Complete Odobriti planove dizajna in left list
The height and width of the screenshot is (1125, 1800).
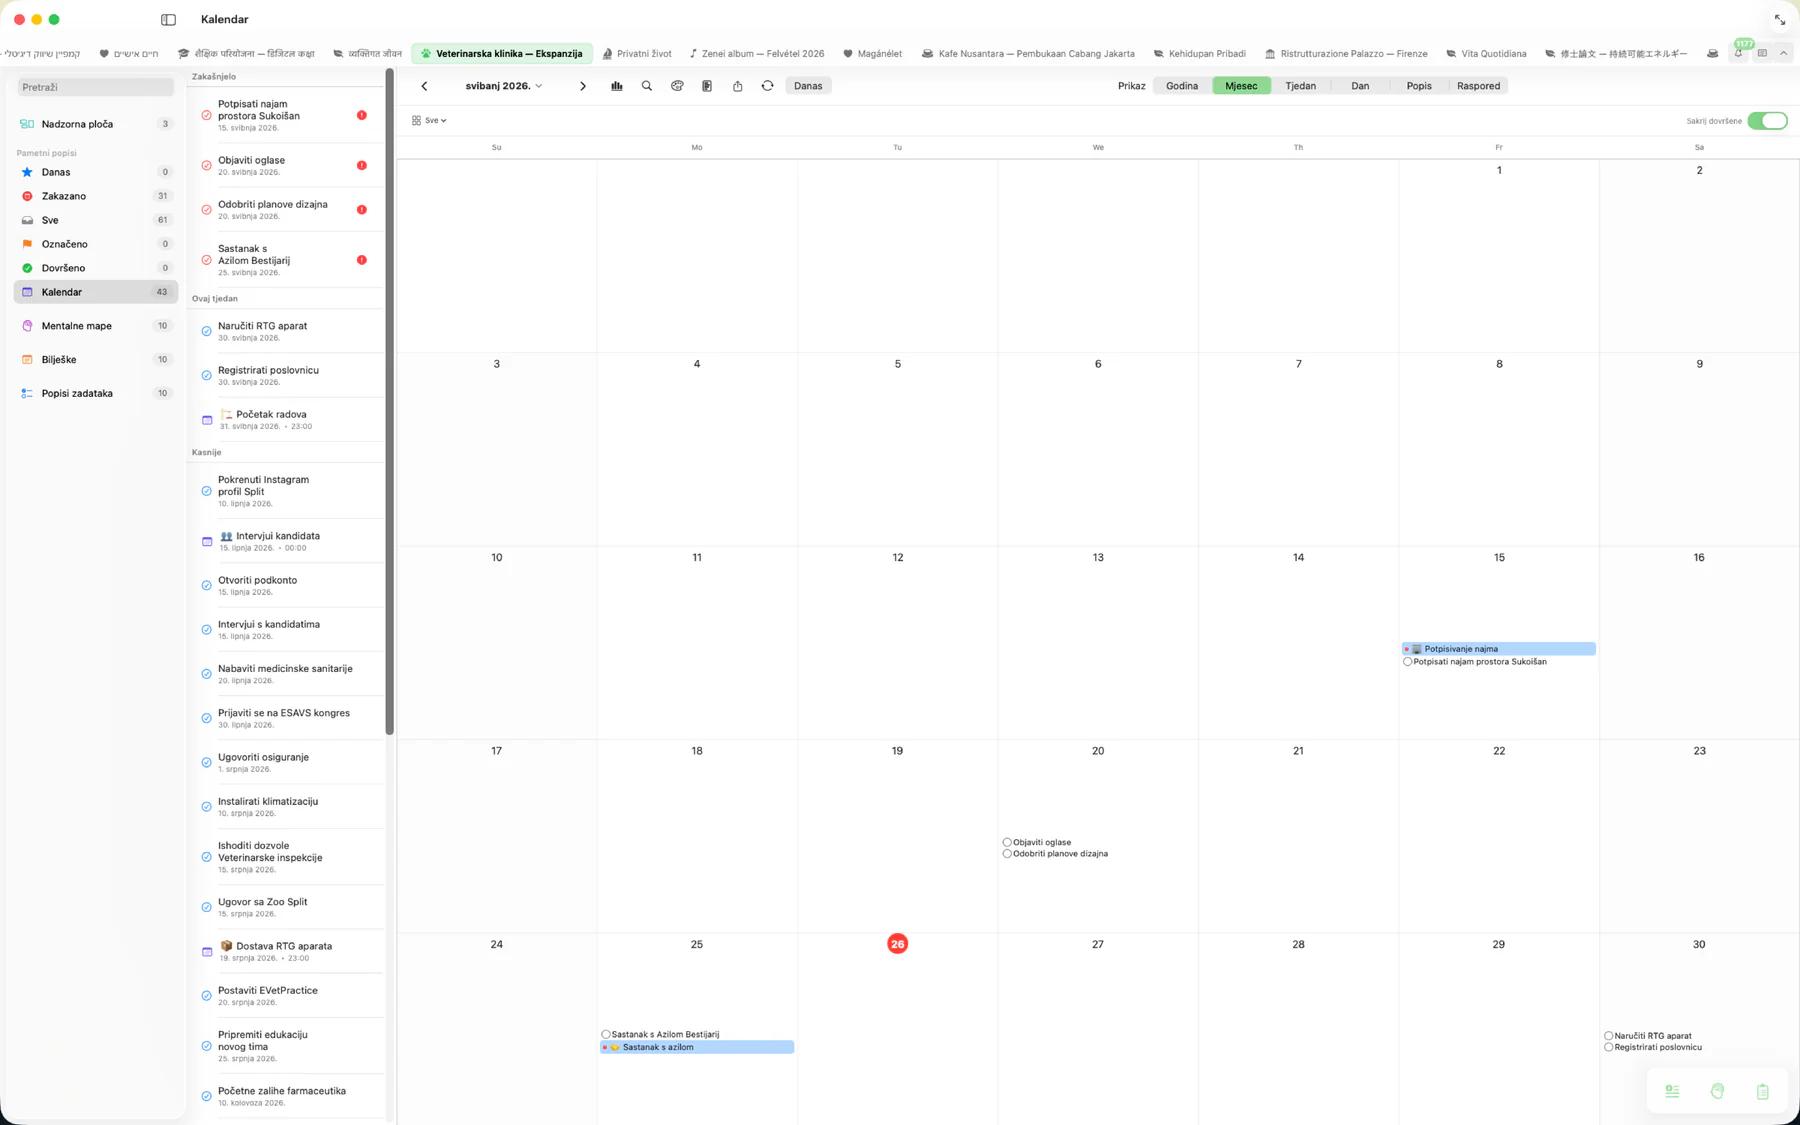point(206,210)
